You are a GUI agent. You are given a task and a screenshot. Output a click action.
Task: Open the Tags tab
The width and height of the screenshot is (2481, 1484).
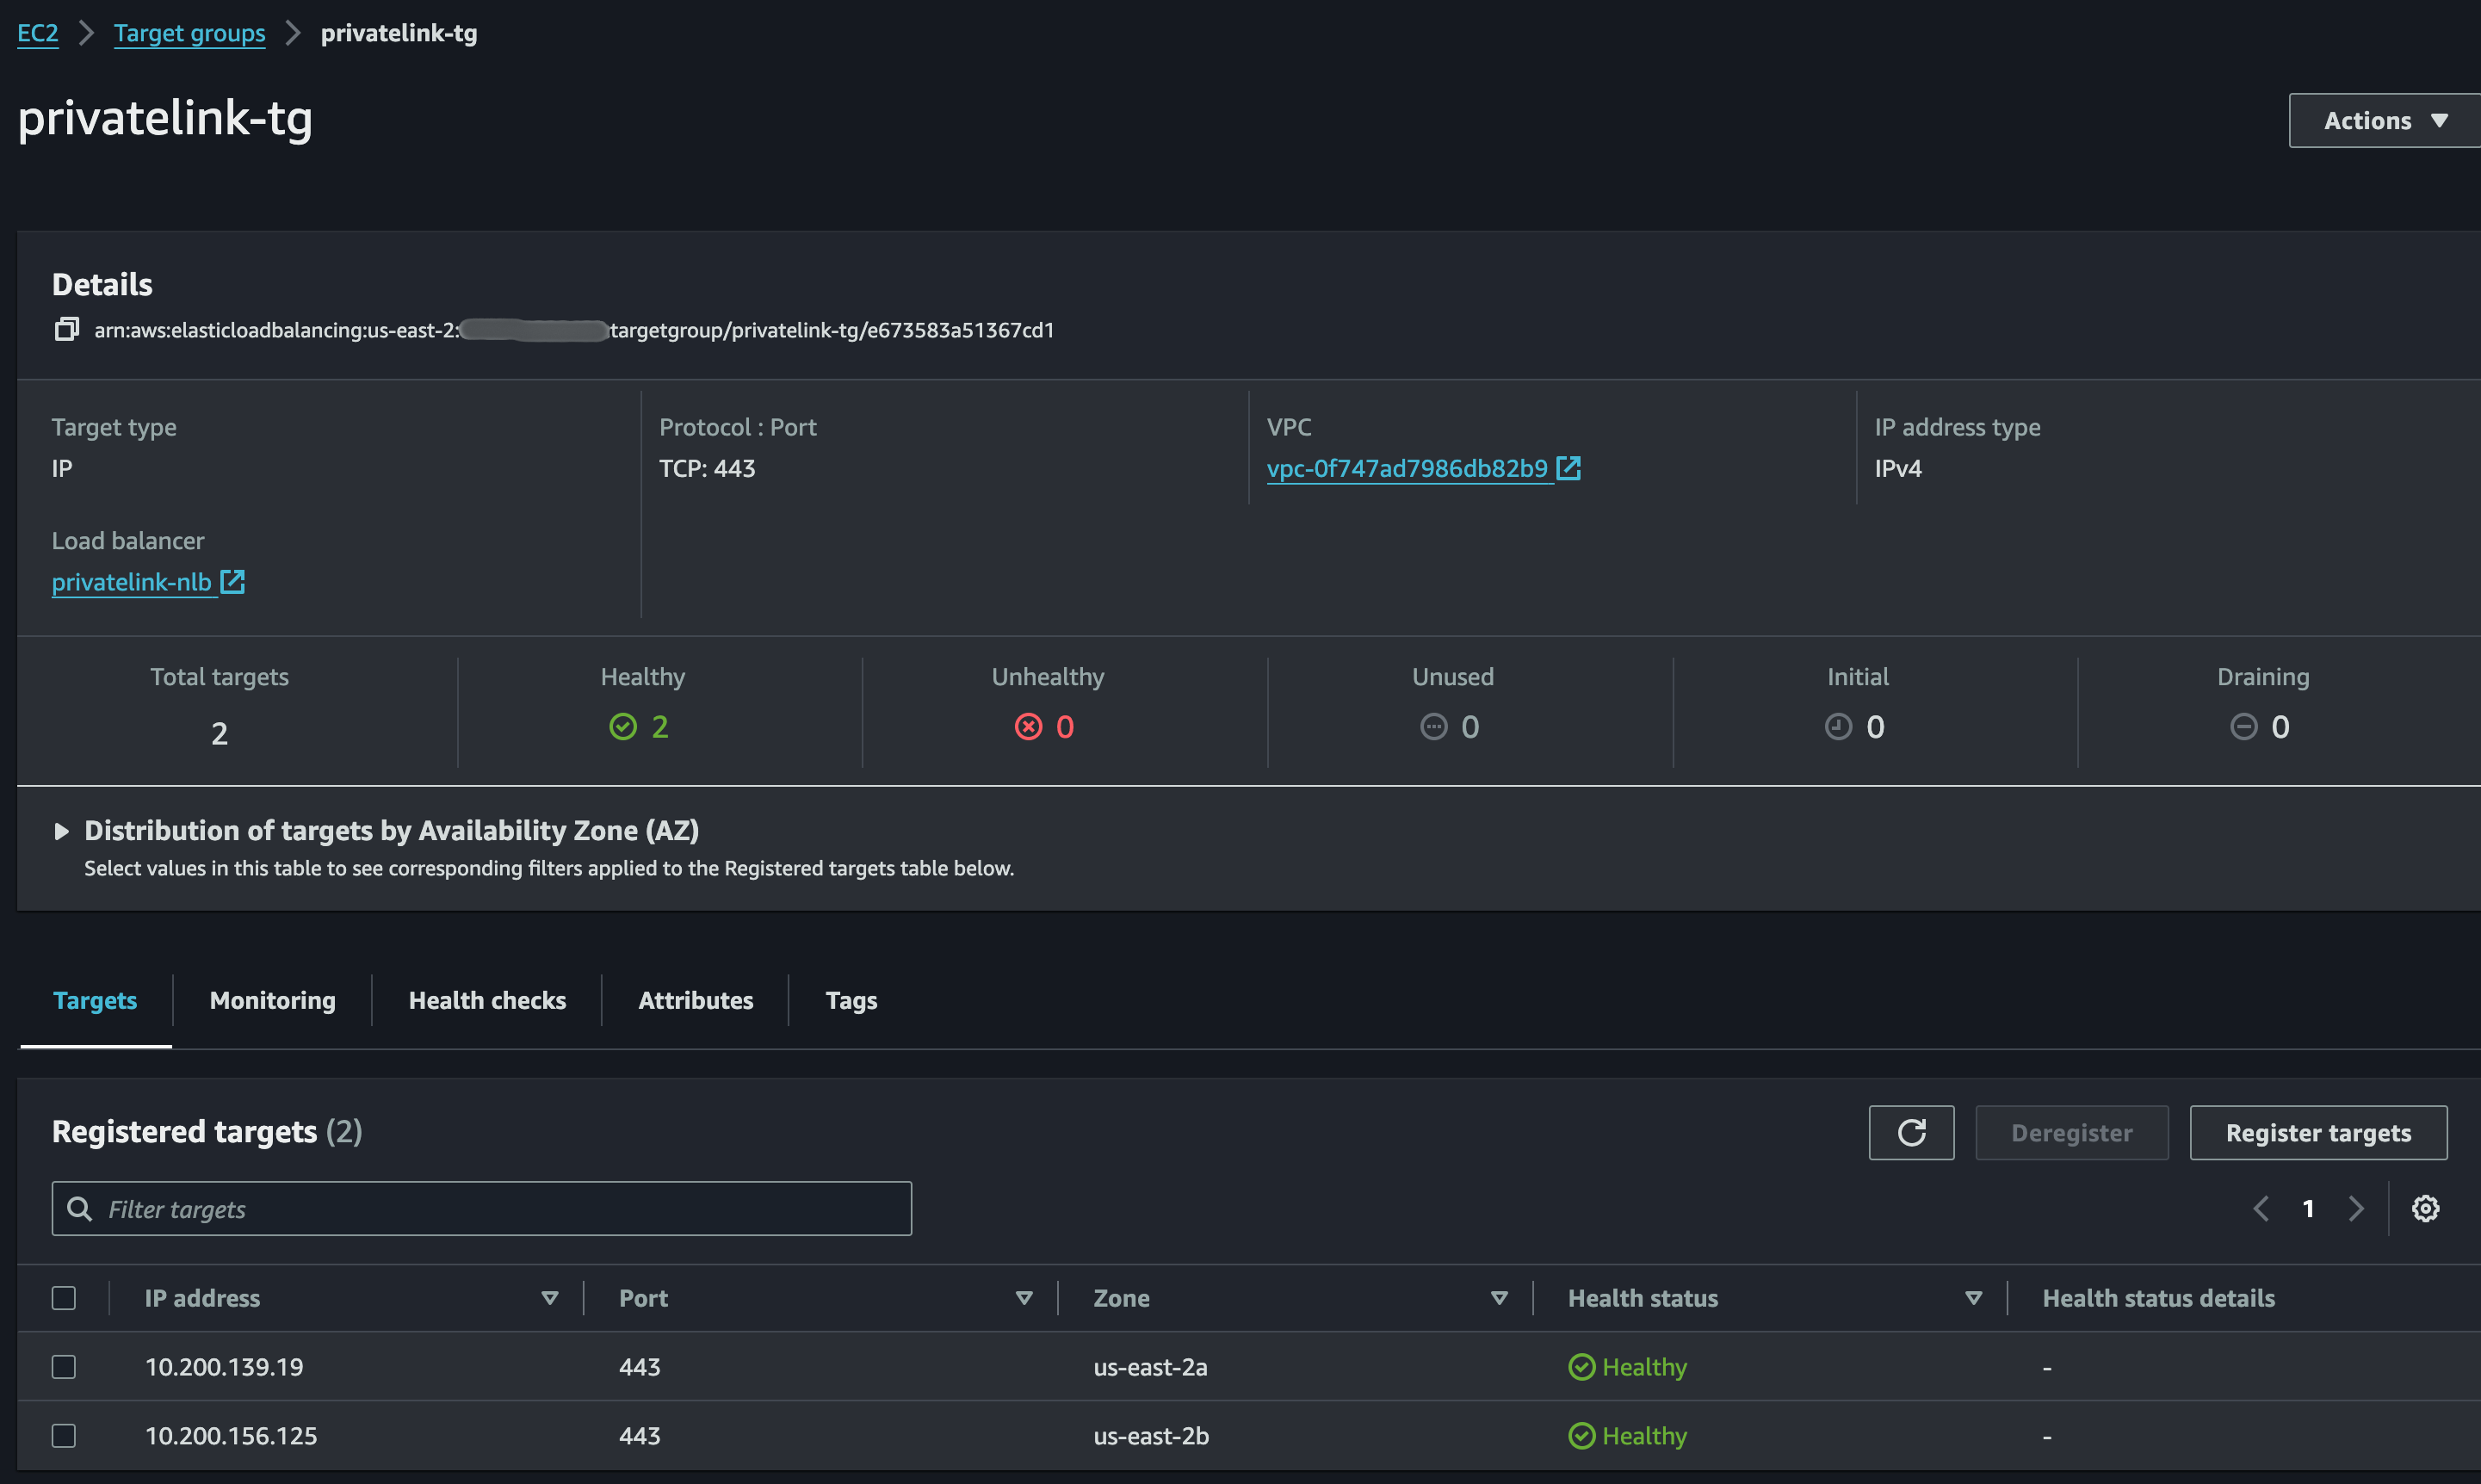pos(851,1000)
